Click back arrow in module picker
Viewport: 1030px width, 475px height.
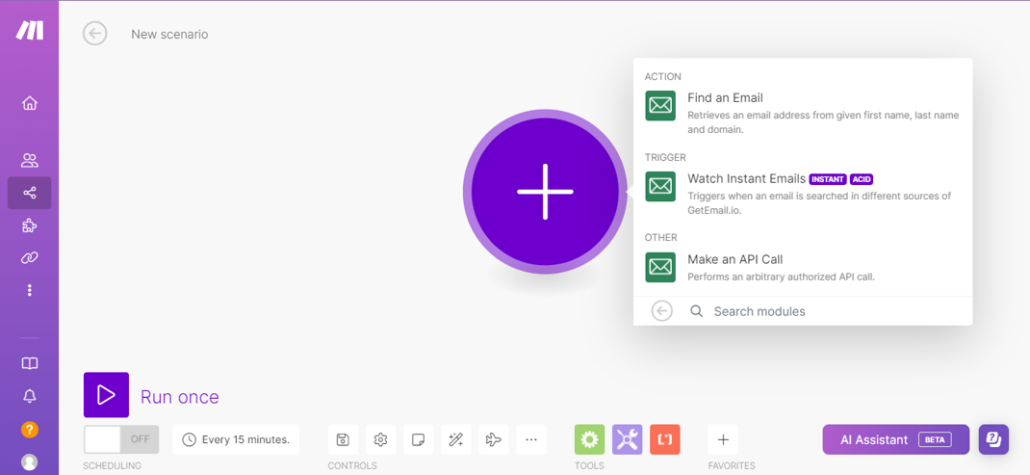pos(661,311)
